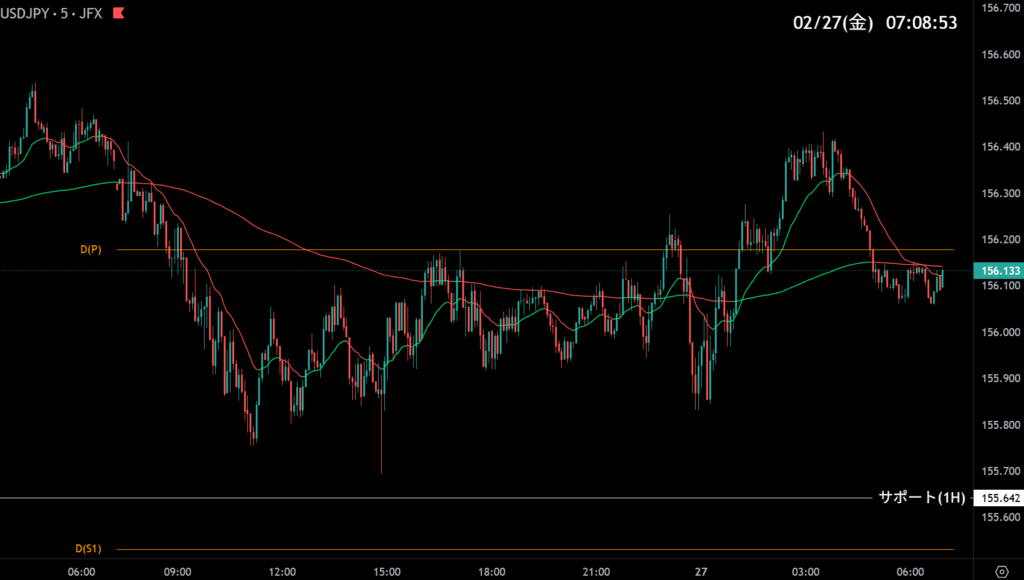Image resolution: width=1024 pixels, height=580 pixels.
Task: Click the 155.900 label on price axis
Action: [x=1000, y=378]
